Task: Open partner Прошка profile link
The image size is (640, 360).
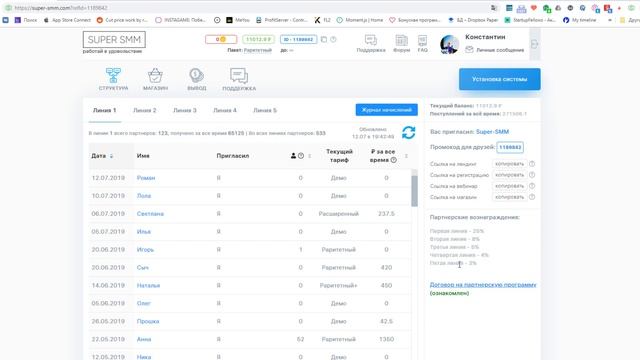Action: click(148, 321)
